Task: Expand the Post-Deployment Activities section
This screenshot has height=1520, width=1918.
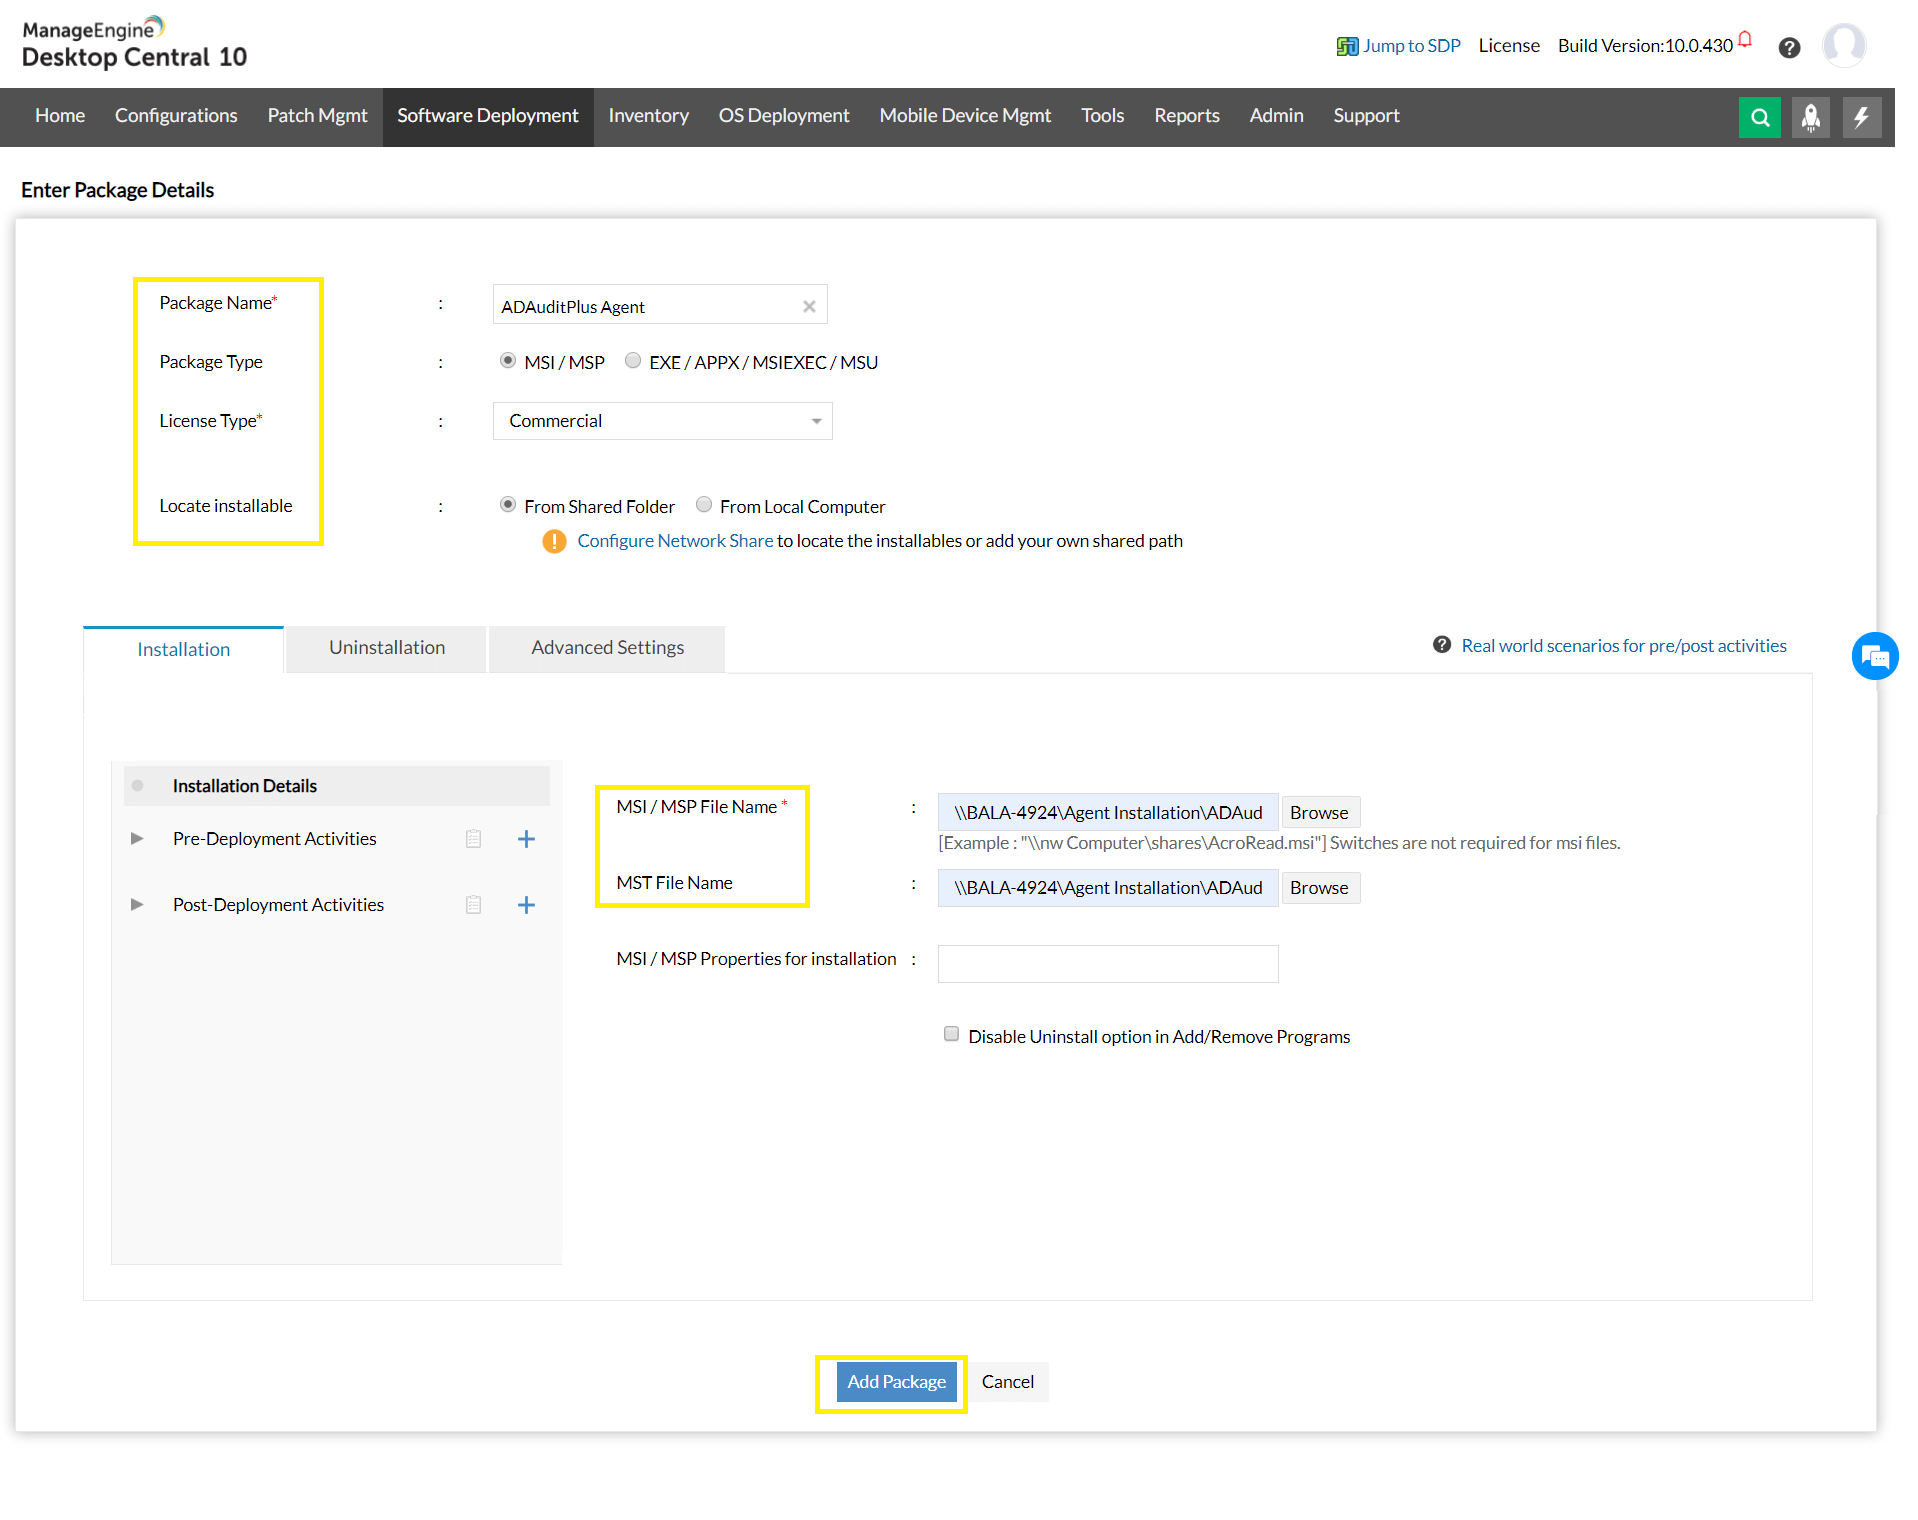Action: [x=137, y=905]
